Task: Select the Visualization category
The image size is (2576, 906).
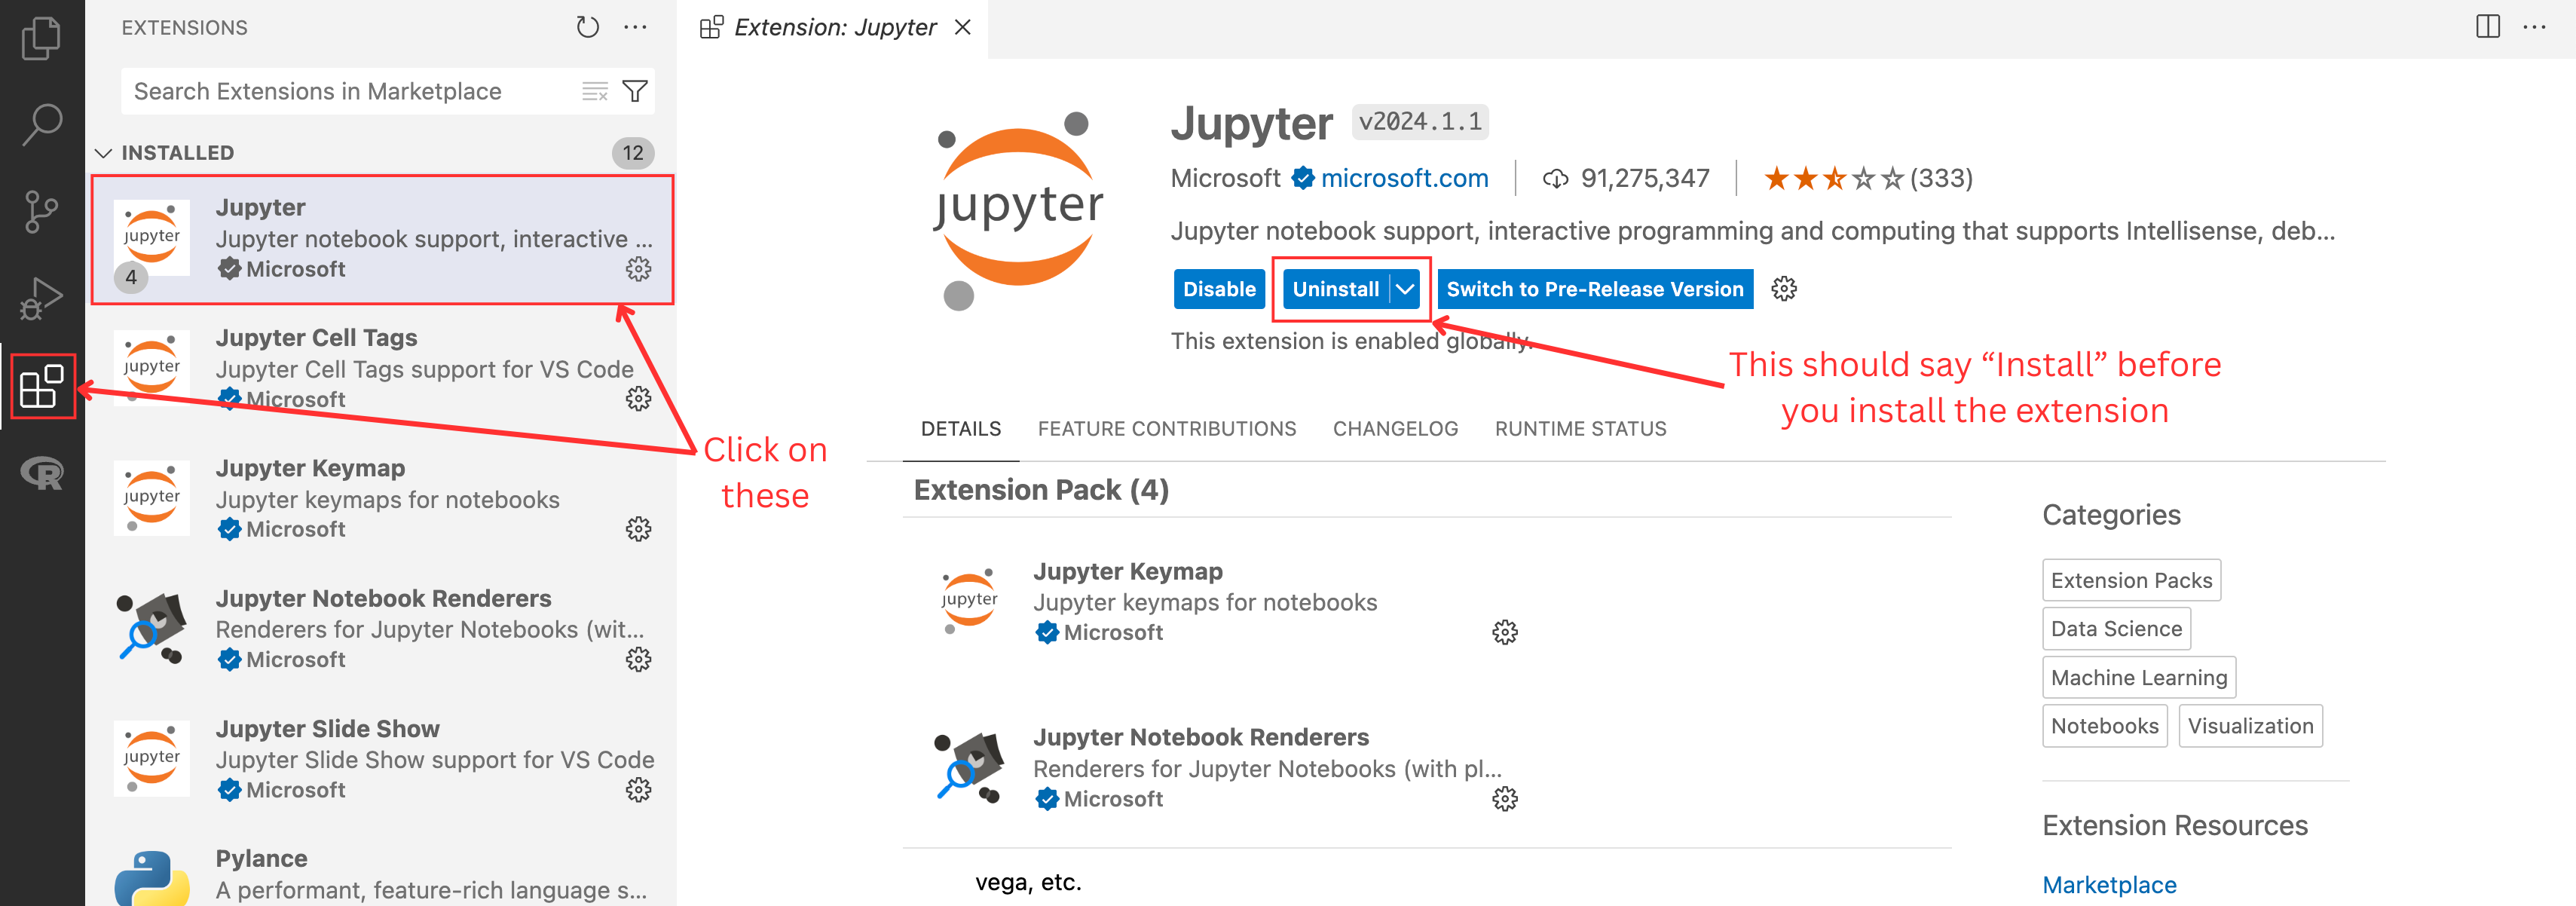Action: (2250, 725)
